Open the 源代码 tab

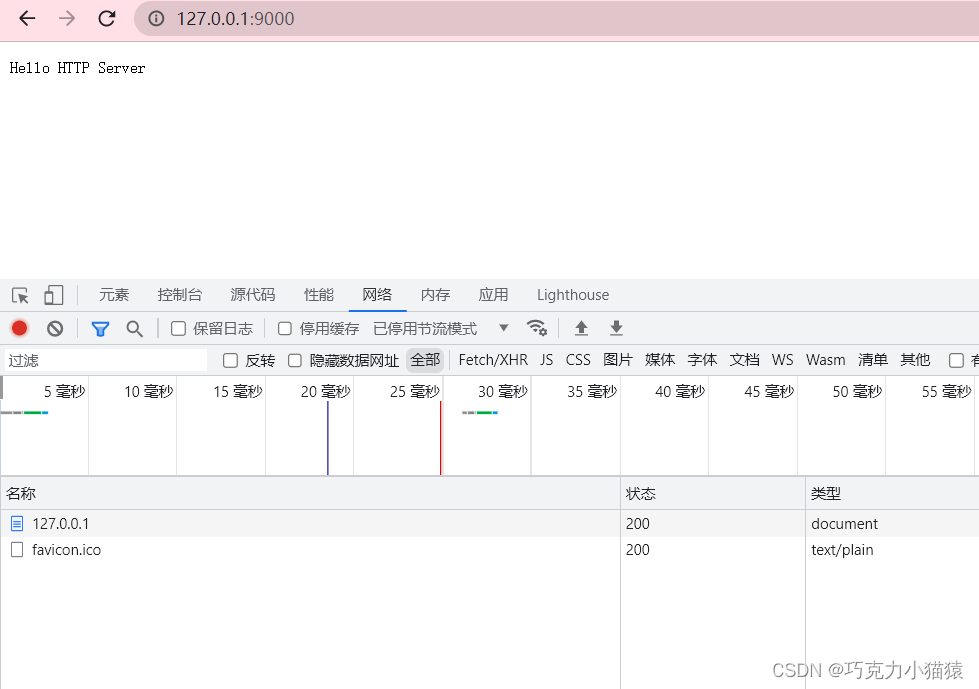pyautogui.click(x=253, y=295)
